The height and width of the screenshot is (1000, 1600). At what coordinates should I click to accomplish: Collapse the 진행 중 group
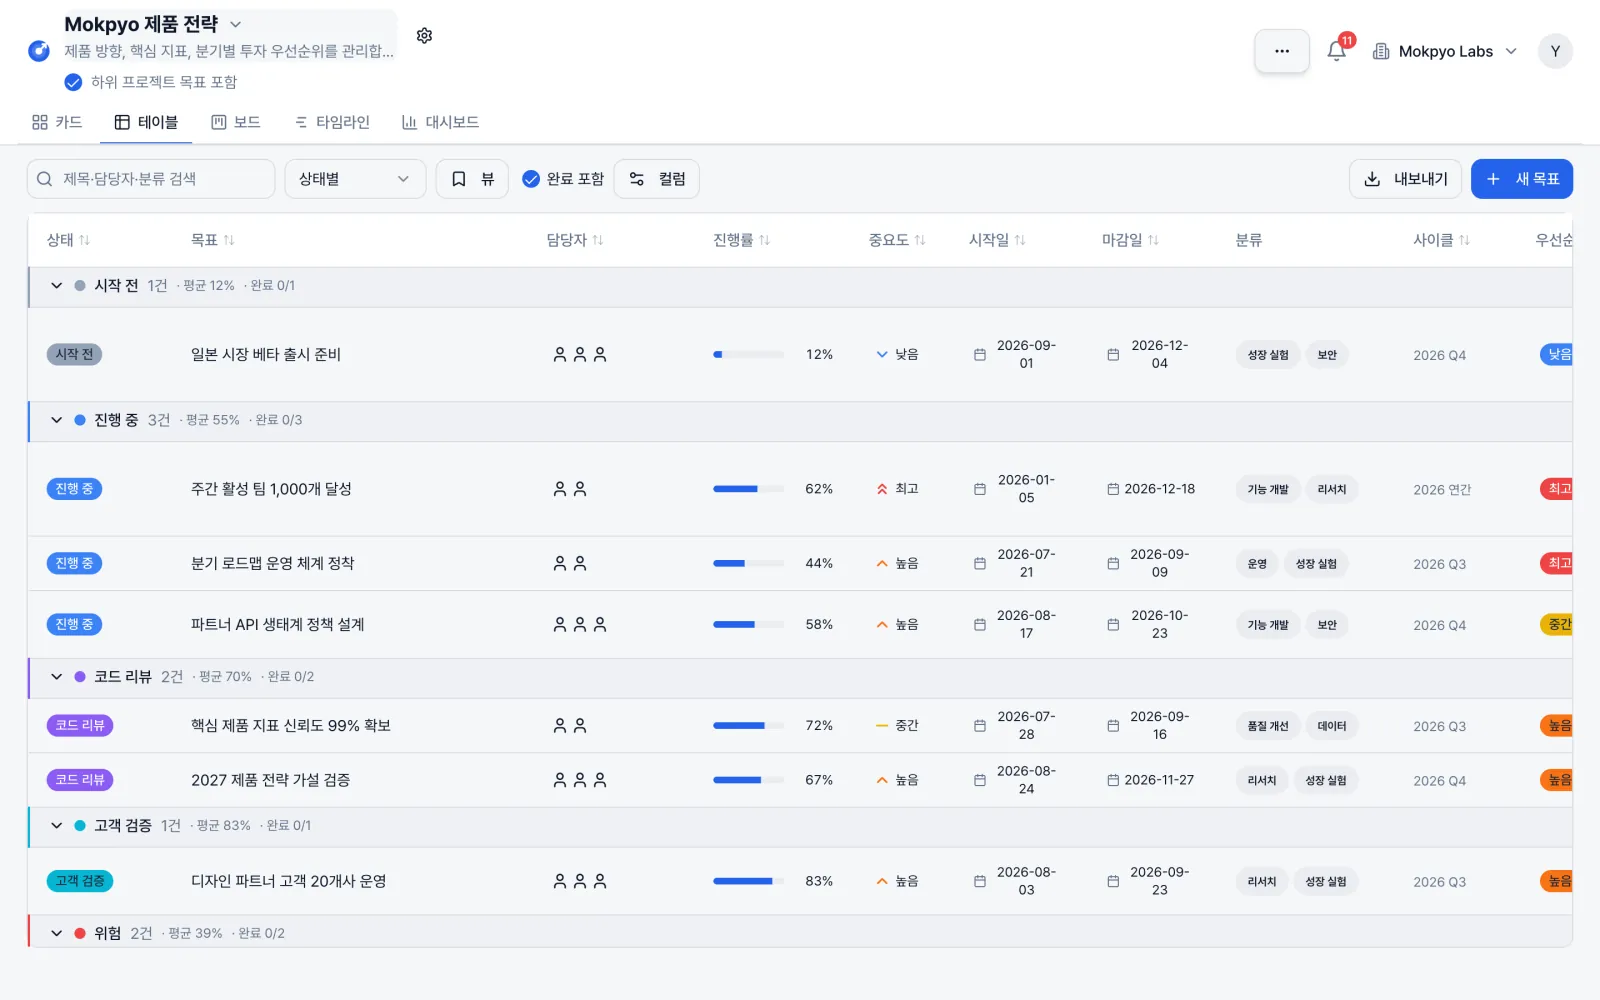(x=57, y=420)
